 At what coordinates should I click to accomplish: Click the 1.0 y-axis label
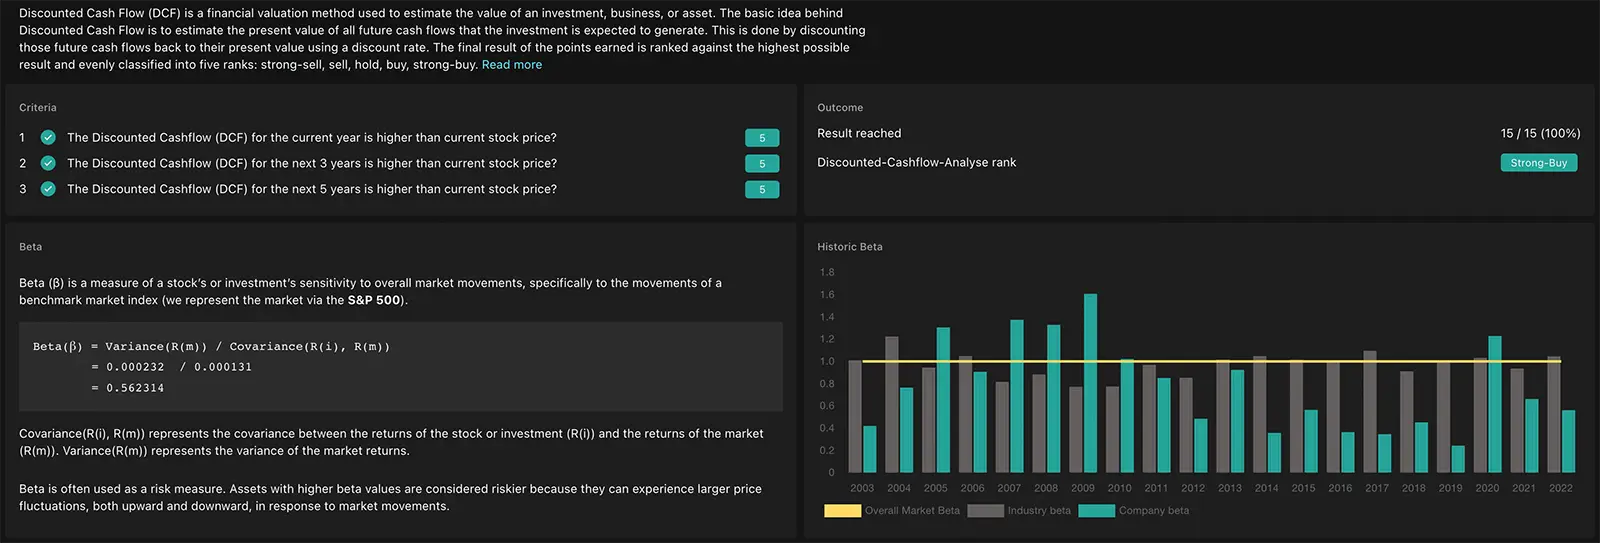[827, 362]
